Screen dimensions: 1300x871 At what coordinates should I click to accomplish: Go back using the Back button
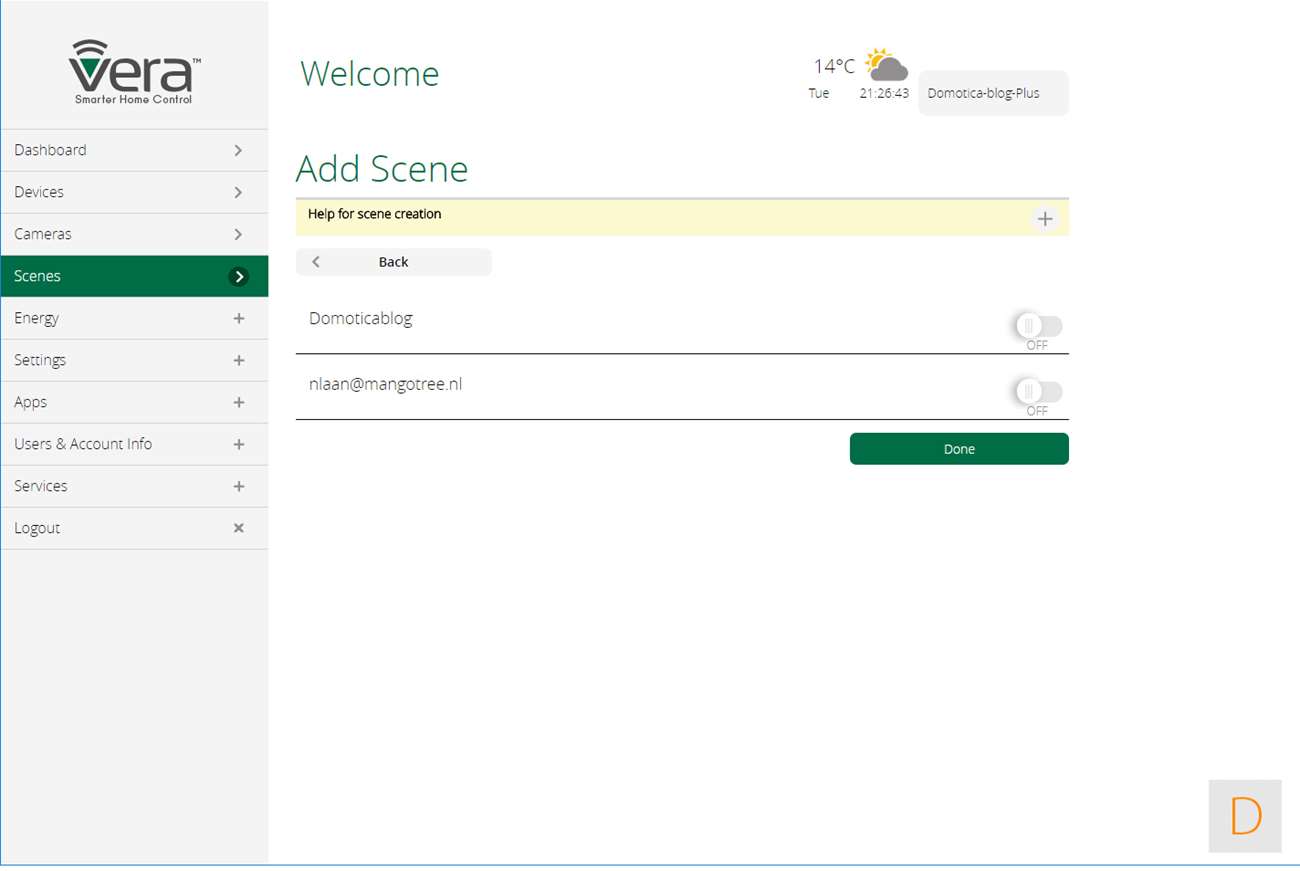point(393,262)
